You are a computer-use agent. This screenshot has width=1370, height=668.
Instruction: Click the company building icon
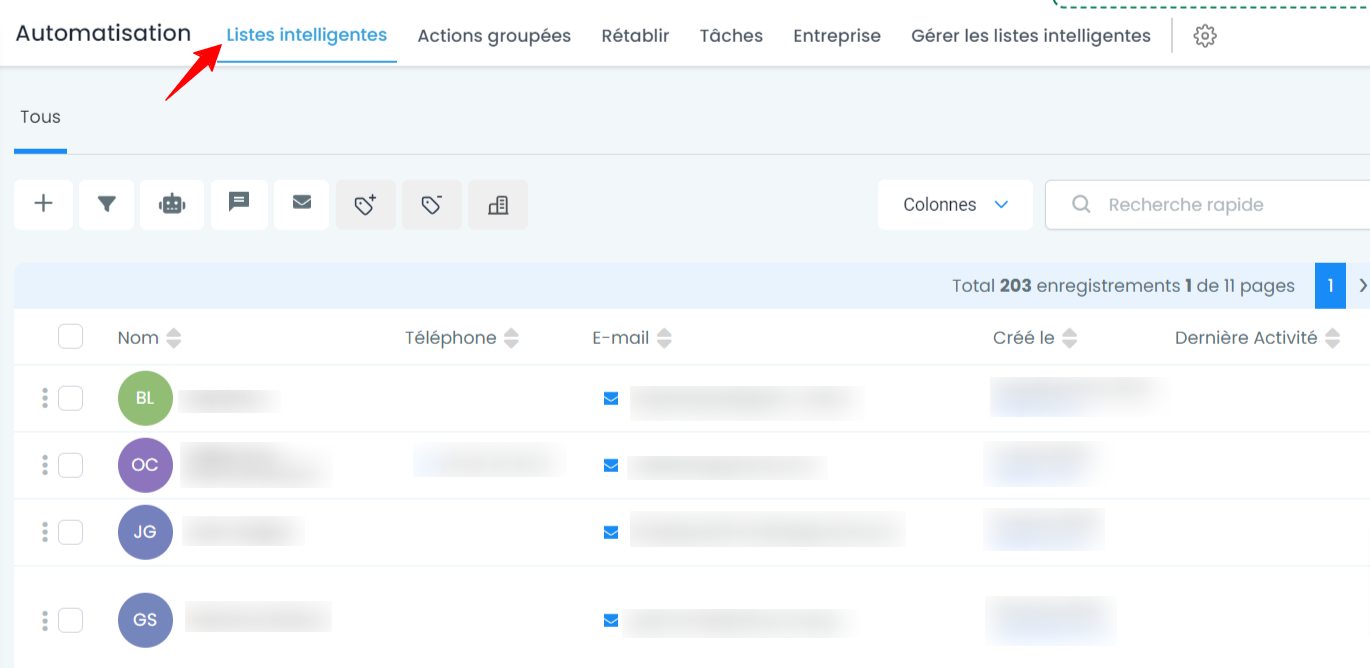[x=498, y=204]
